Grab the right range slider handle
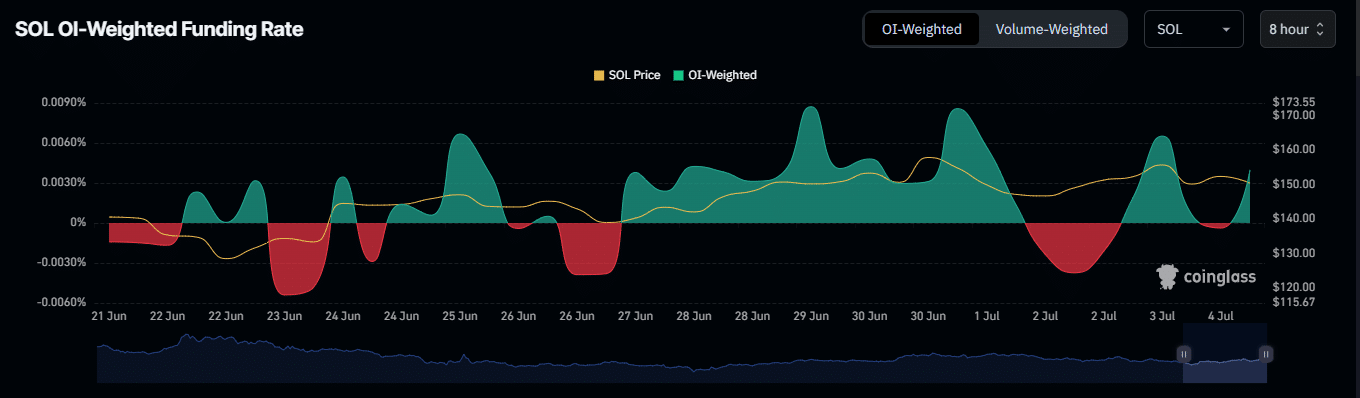This screenshot has width=1360, height=398. (x=1266, y=353)
